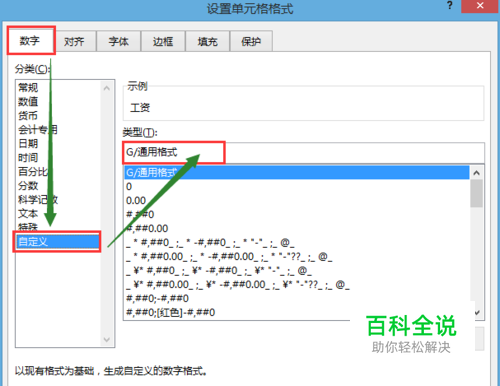This screenshot has height=386, width=500.
Task: Click the help question mark icon
Action: 450,6
